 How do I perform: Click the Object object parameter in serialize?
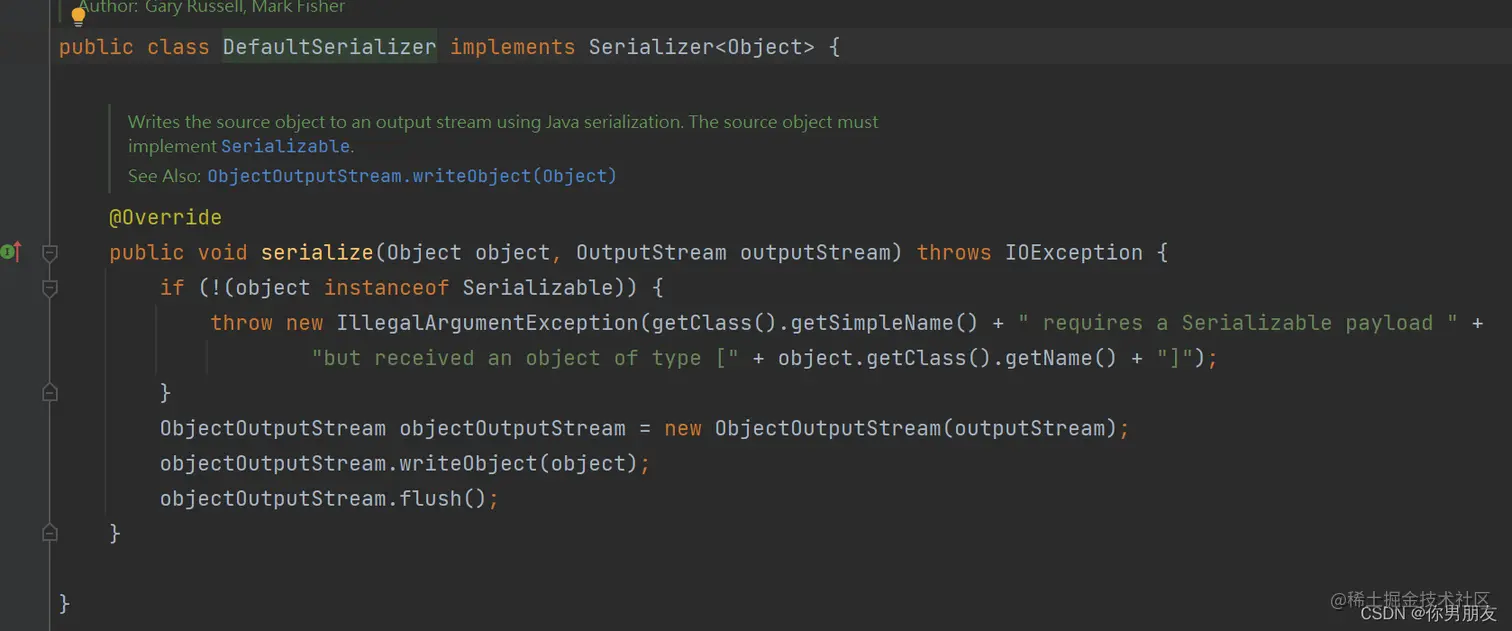pyautogui.click(x=468, y=252)
